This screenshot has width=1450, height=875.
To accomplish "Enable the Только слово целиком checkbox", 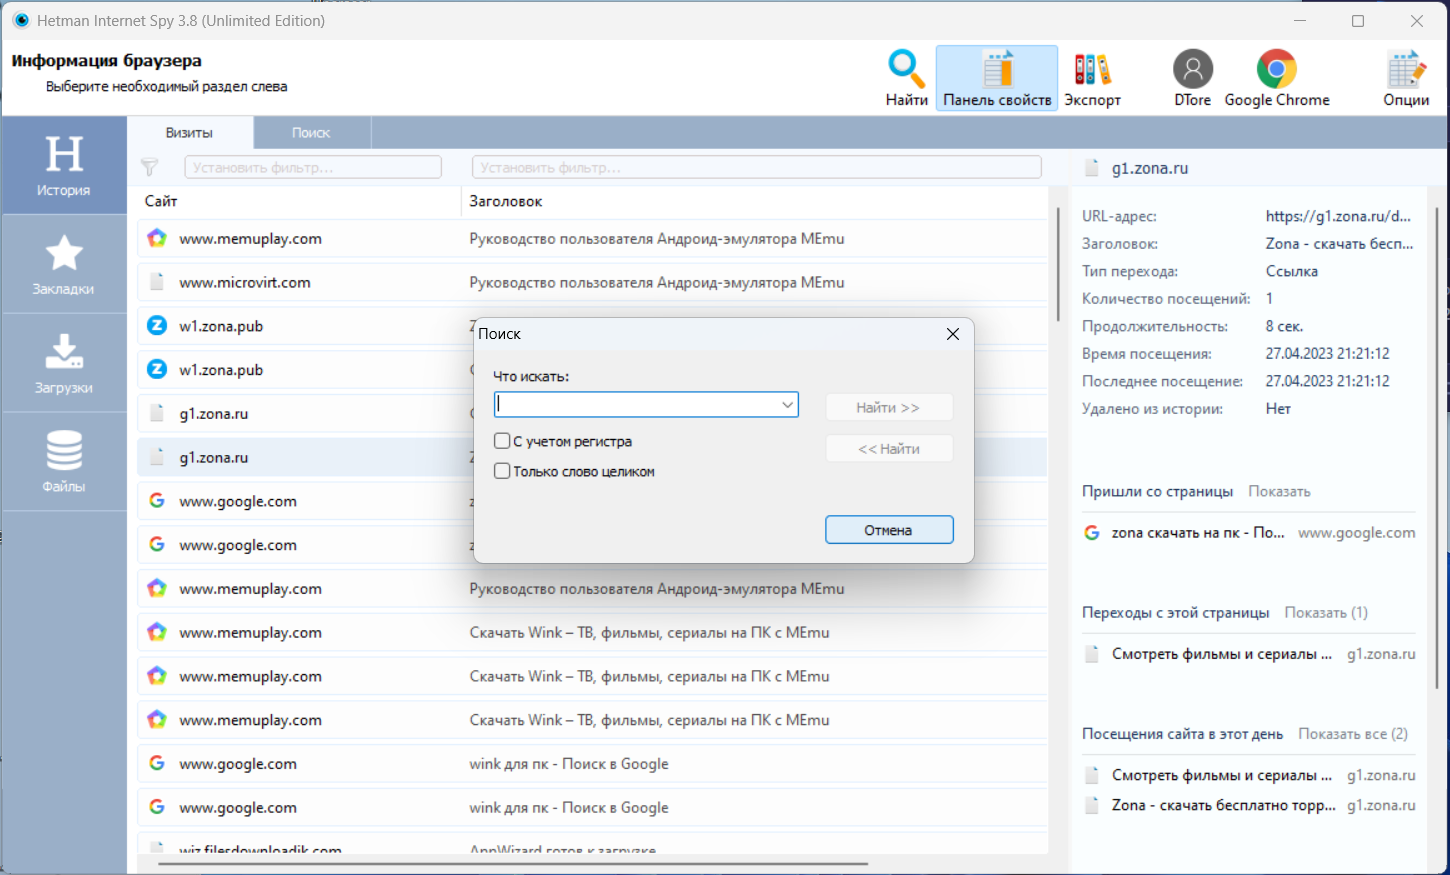I will (502, 471).
